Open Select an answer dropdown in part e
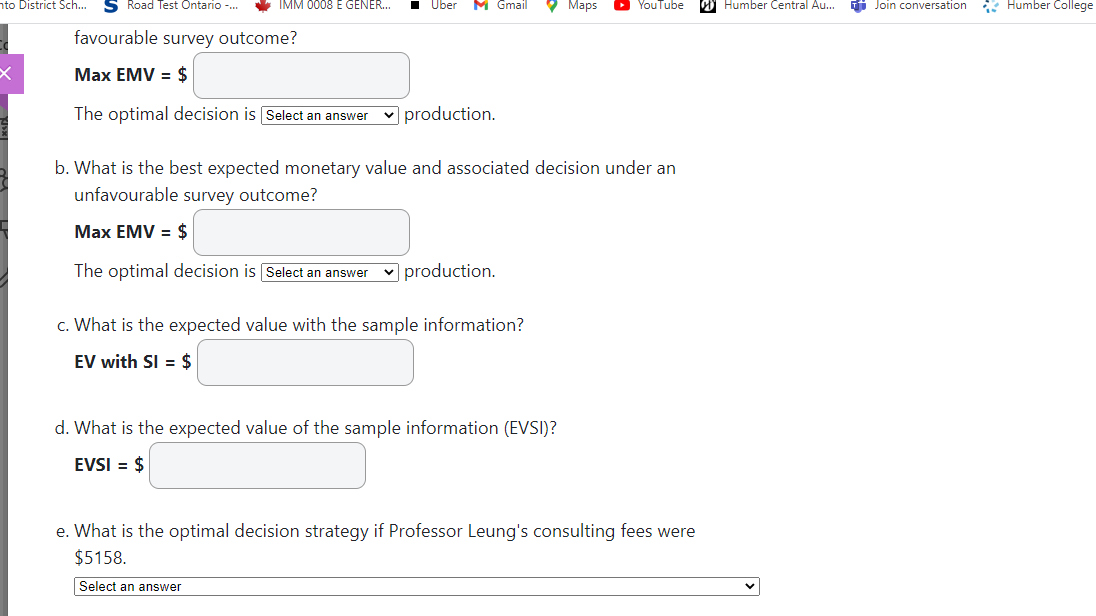Viewport: 1096px width, 616px height. click(x=415, y=586)
